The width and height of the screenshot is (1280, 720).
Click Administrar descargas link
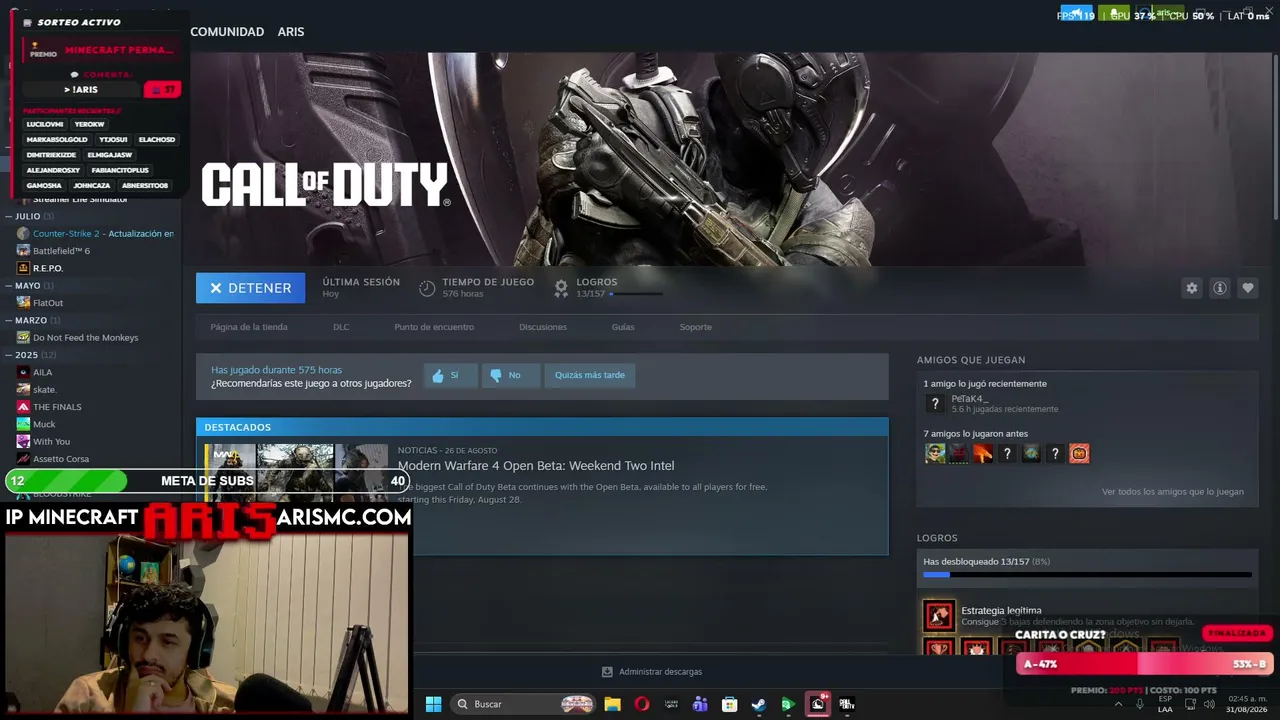[660, 672]
